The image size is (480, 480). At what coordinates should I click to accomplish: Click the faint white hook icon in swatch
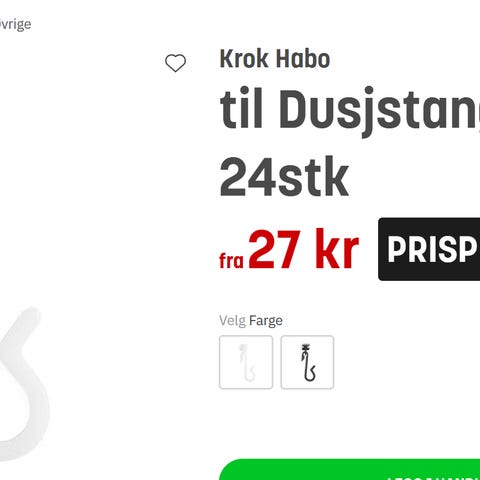247,363
